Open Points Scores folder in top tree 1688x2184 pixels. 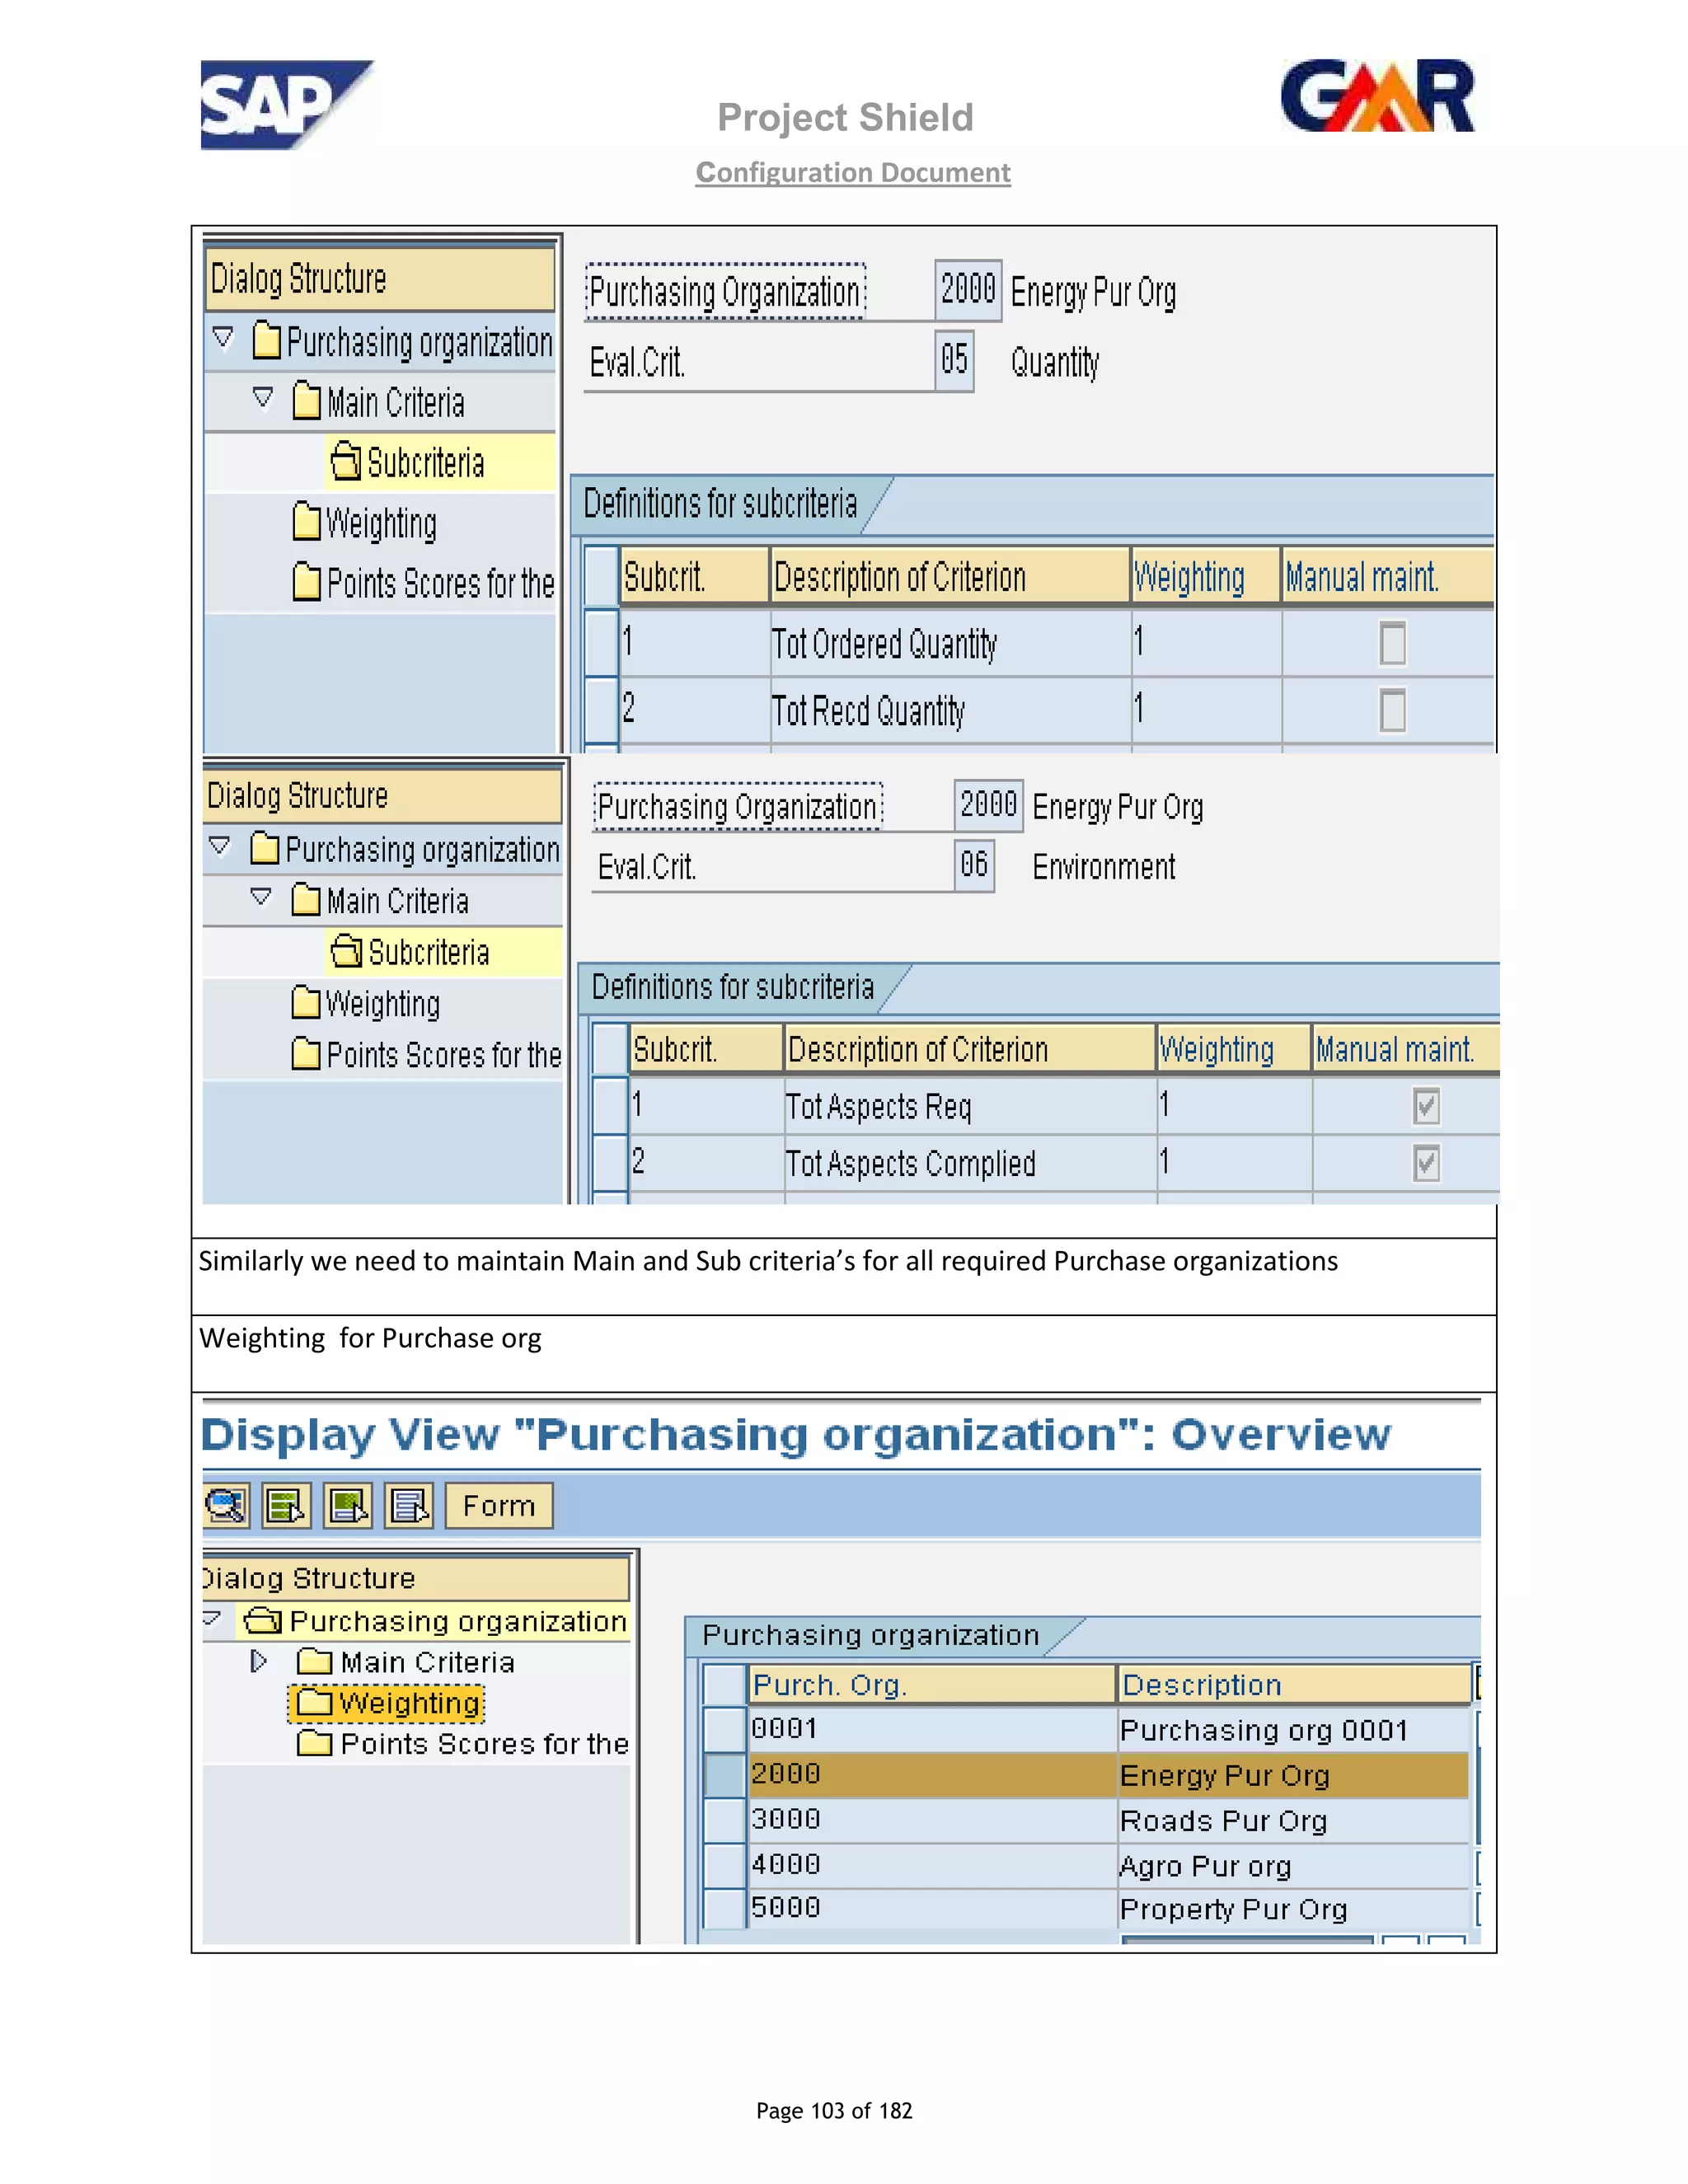click(x=424, y=583)
